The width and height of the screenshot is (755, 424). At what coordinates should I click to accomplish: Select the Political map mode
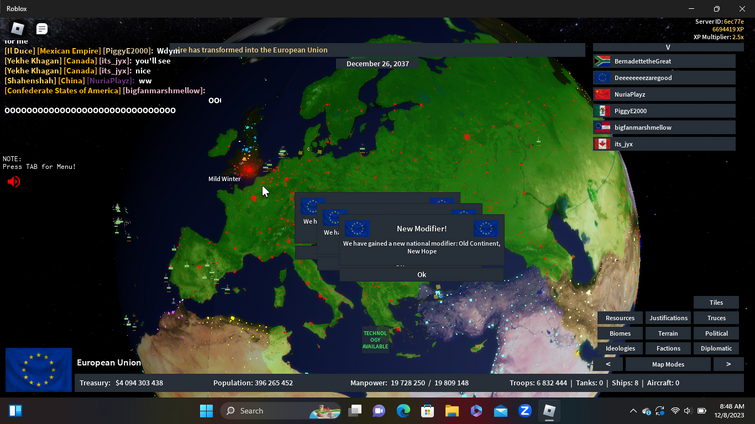(716, 333)
